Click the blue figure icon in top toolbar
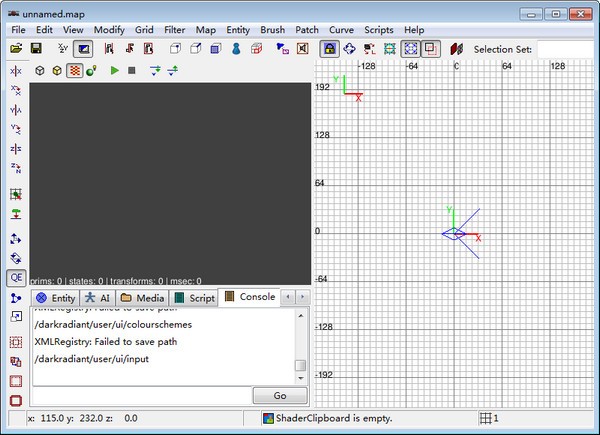This screenshot has width=600, height=435. [237, 48]
